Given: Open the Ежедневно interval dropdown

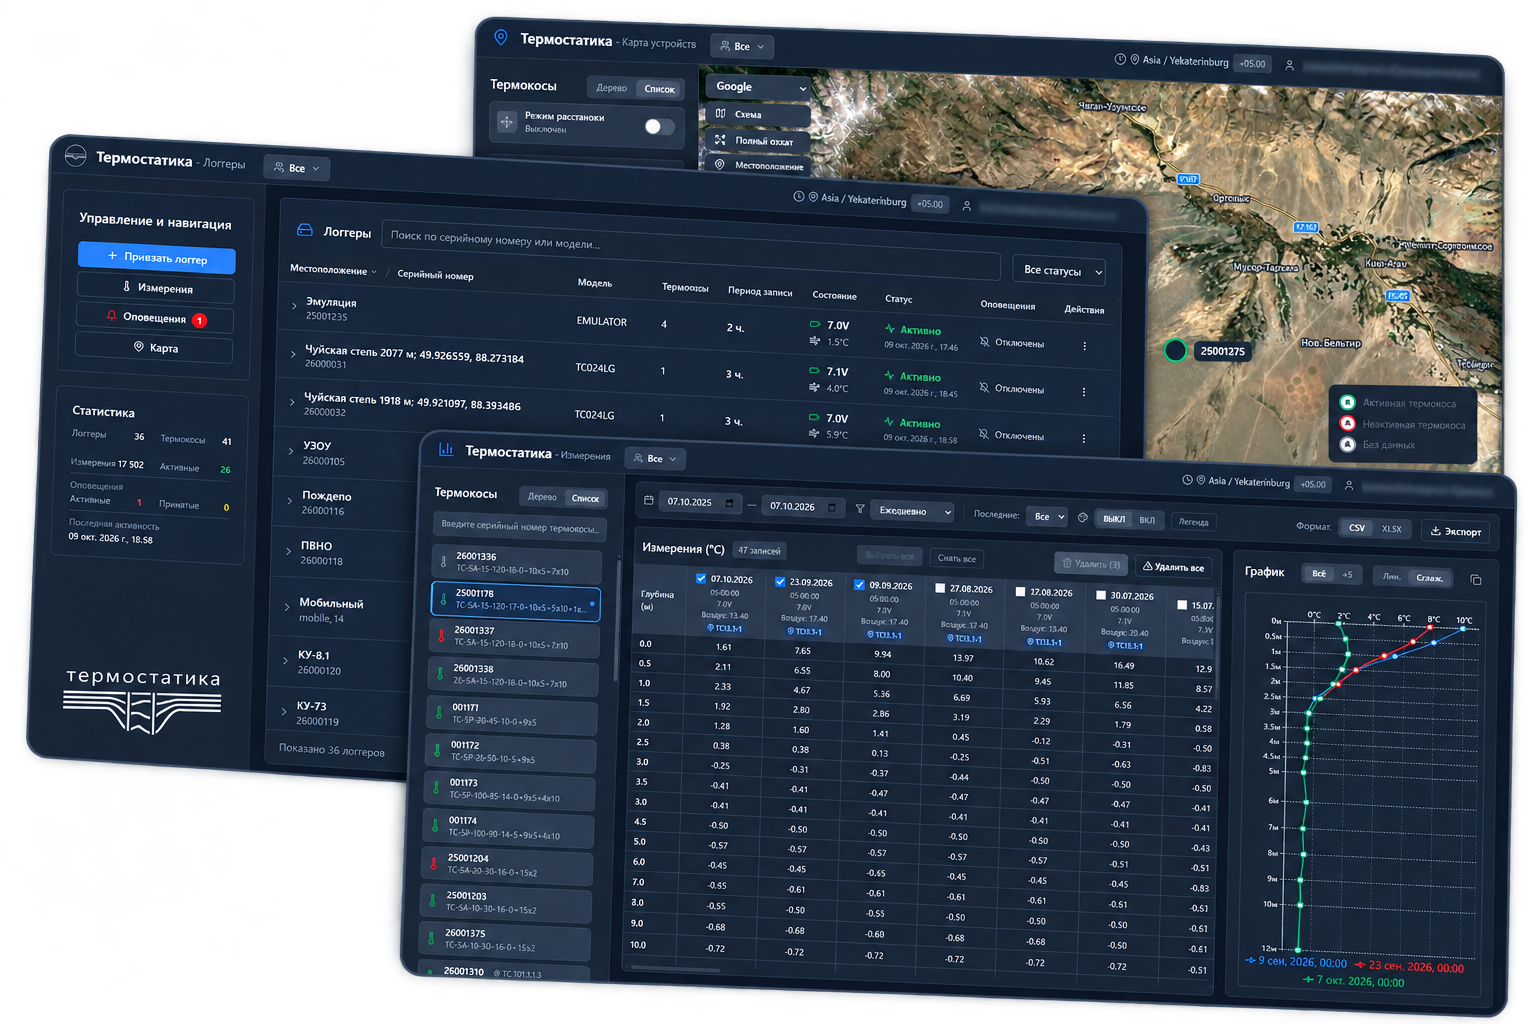Looking at the screenshot, I should [x=914, y=511].
